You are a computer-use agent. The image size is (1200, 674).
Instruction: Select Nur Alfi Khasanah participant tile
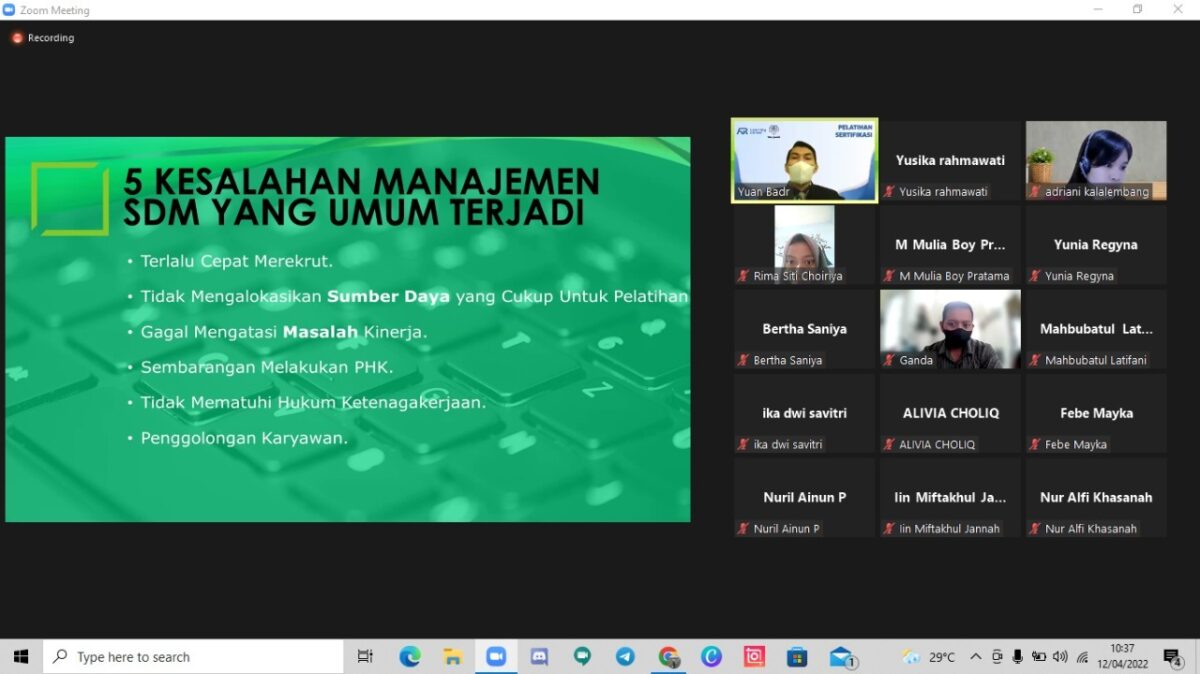[x=1096, y=497]
